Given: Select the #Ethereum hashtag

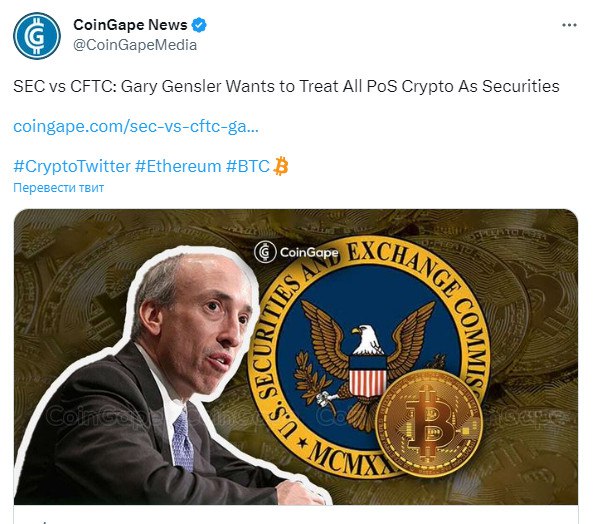Looking at the screenshot, I should [178, 166].
